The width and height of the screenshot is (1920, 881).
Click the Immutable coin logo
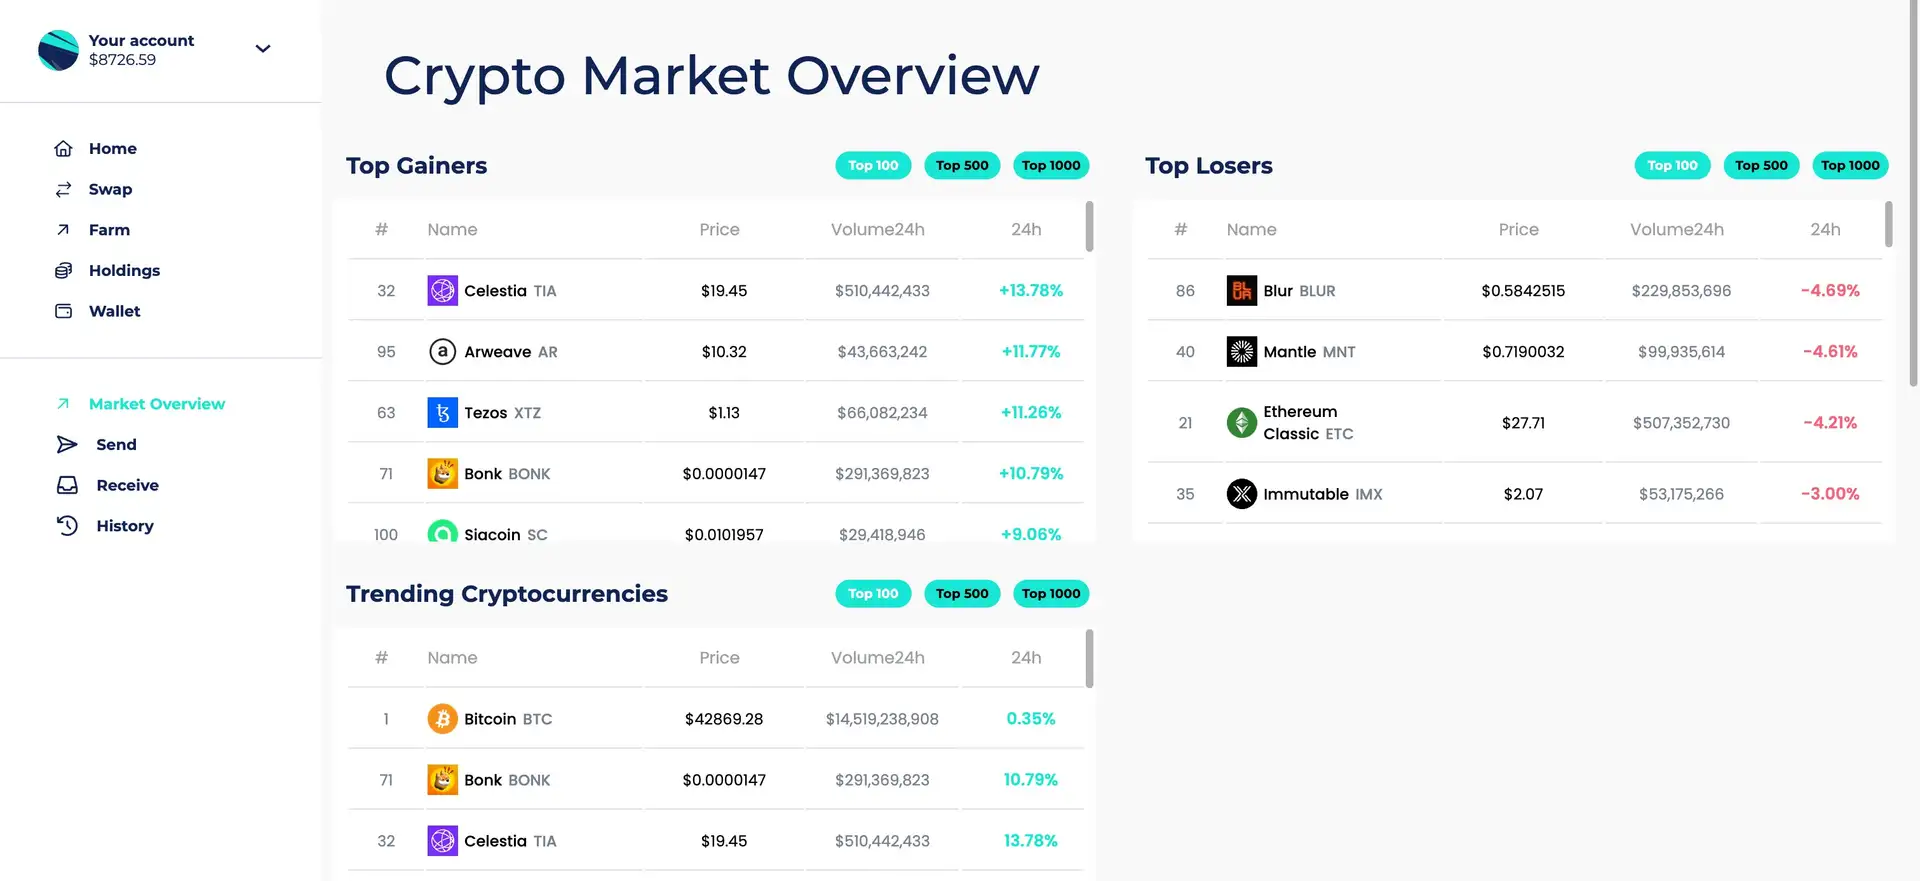pyautogui.click(x=1241, y=494)
